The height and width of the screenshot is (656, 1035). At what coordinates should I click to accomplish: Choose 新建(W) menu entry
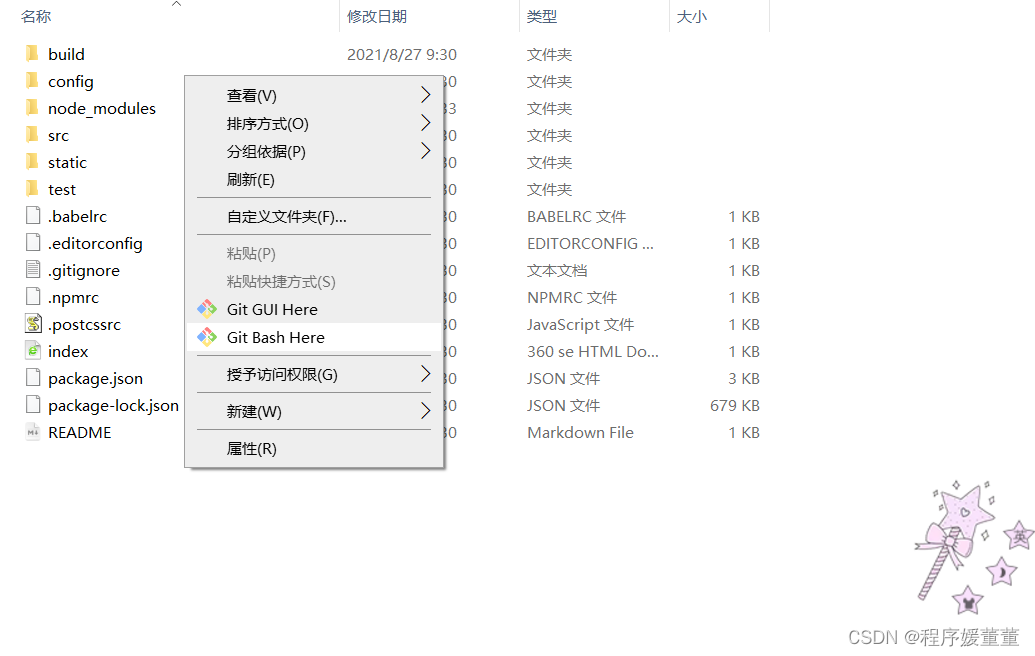coord(314,411)
